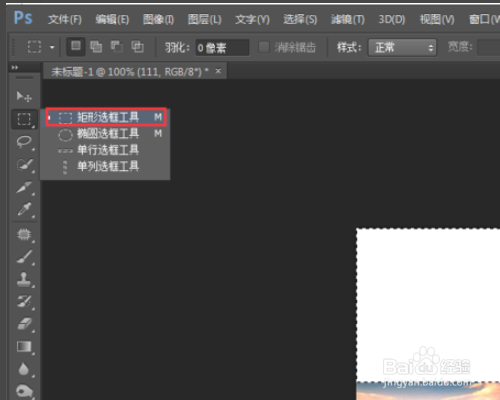Image resolution: width=500 pixels, height=400 pixels.
Task: Expand the toolbox with the double-arrow
Action: pyautogui.click(x=15, y=68)
